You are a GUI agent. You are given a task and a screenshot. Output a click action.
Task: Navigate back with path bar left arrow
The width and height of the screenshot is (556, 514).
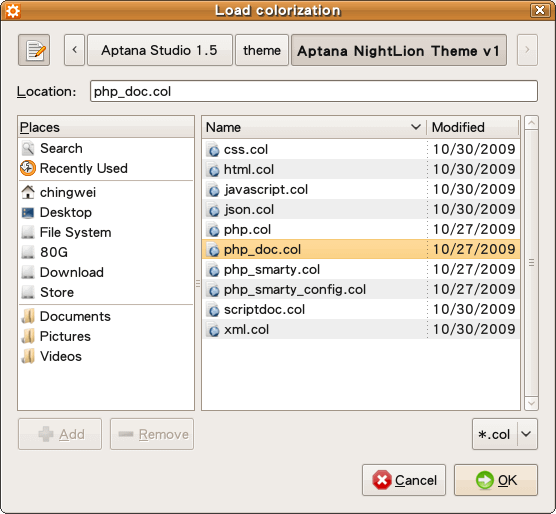[x=74, y=50]
